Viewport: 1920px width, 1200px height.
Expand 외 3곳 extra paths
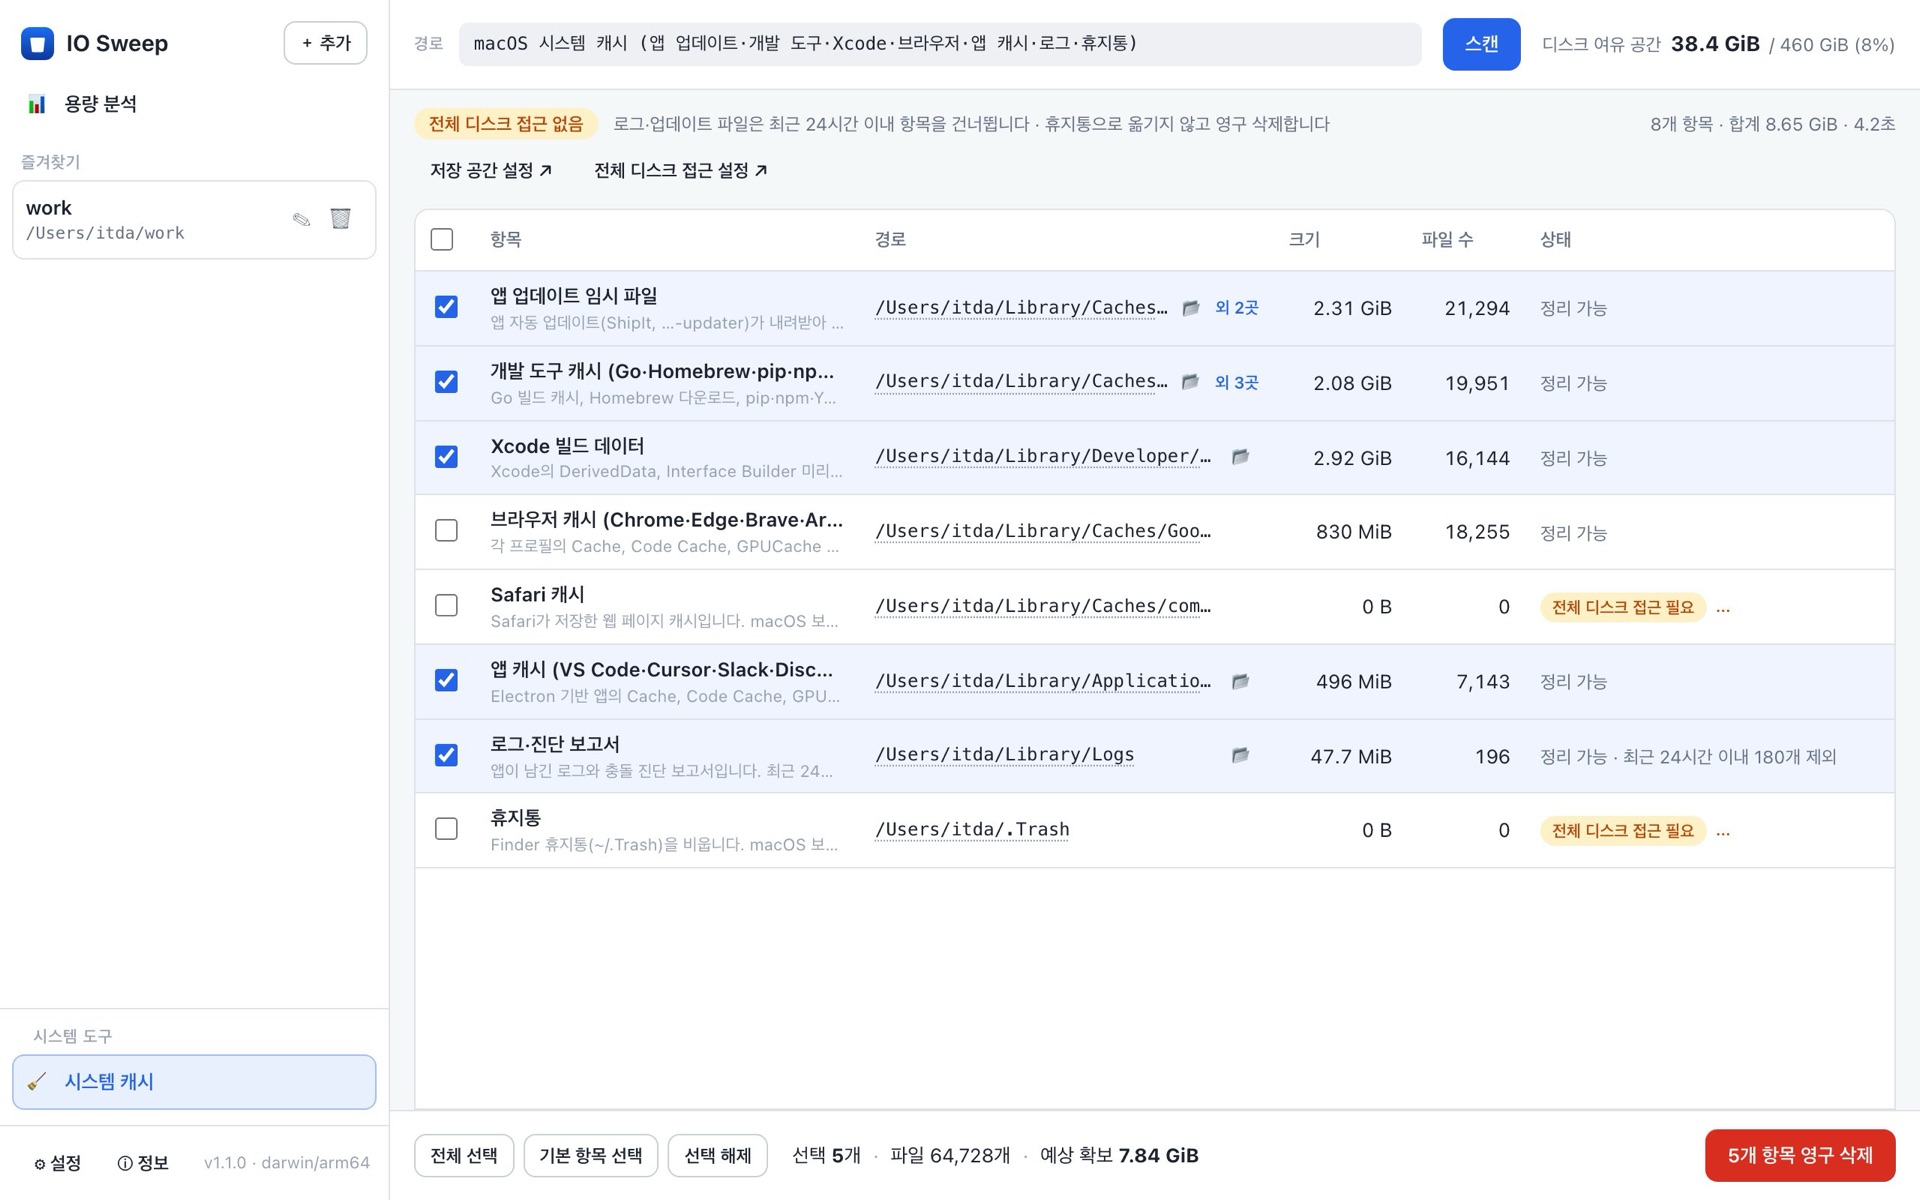[1236, 382]
